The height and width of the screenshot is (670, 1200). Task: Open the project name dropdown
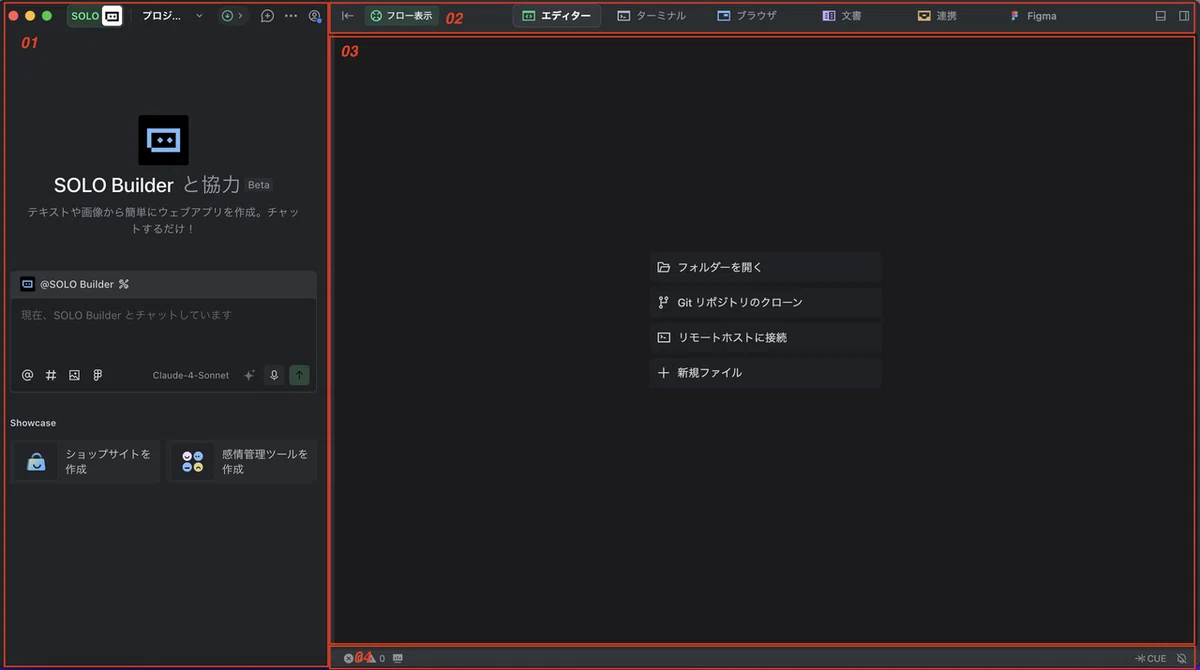[172, 16]
